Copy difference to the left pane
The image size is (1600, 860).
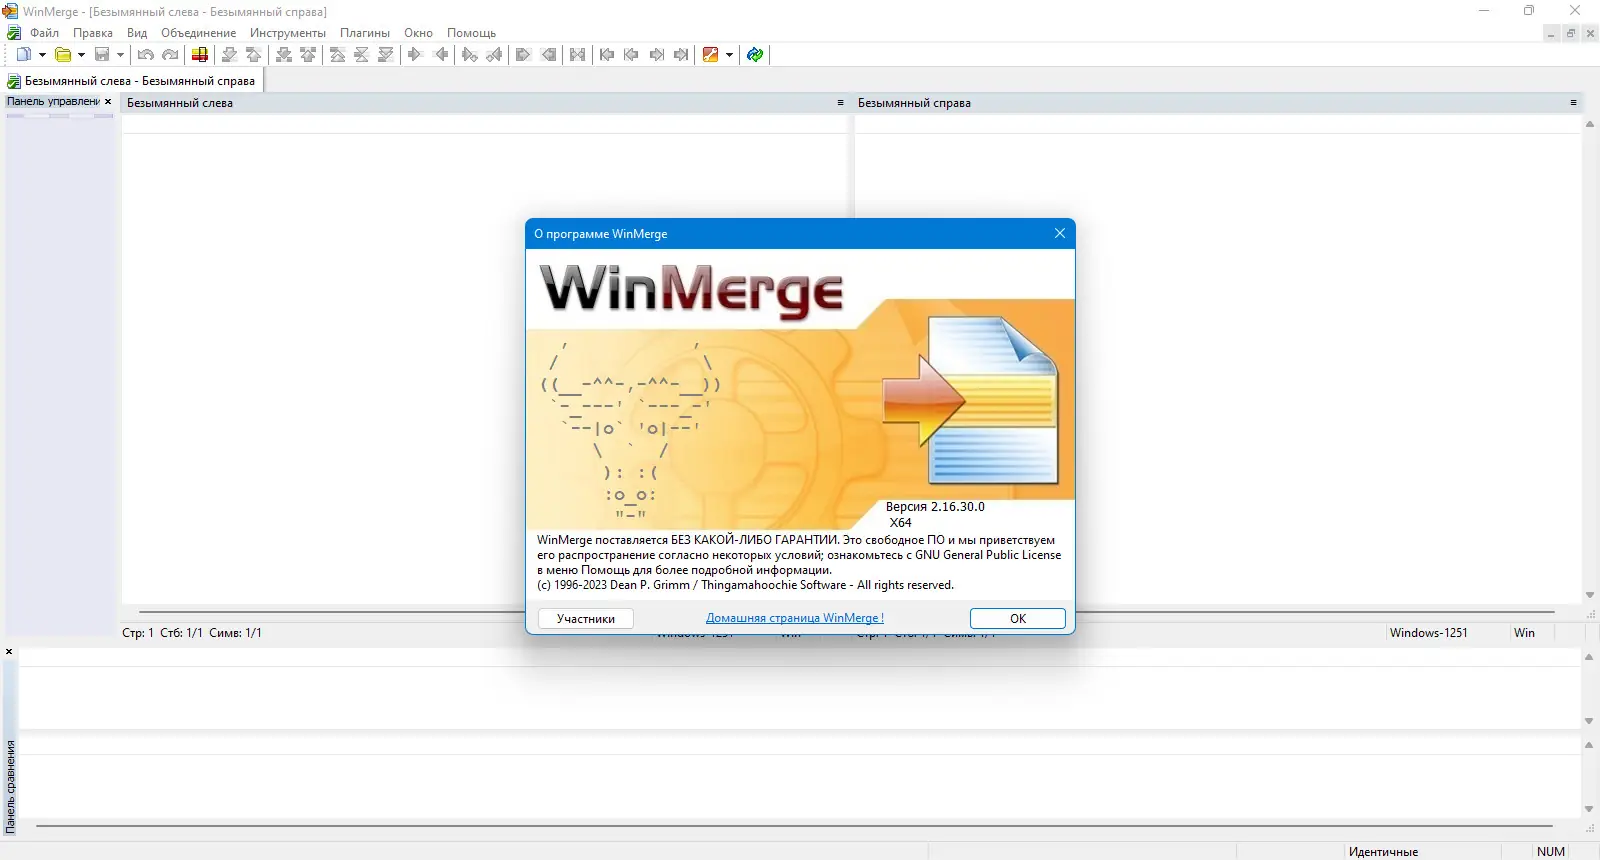coord(441,55)
